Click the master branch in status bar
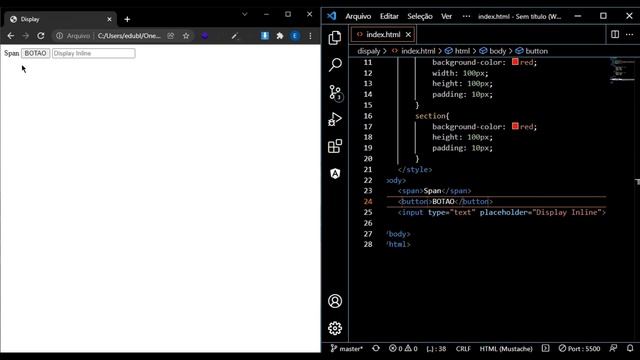The width and height of the screenshot is (640, 360). pyautogui.click(x=347, y=349)
